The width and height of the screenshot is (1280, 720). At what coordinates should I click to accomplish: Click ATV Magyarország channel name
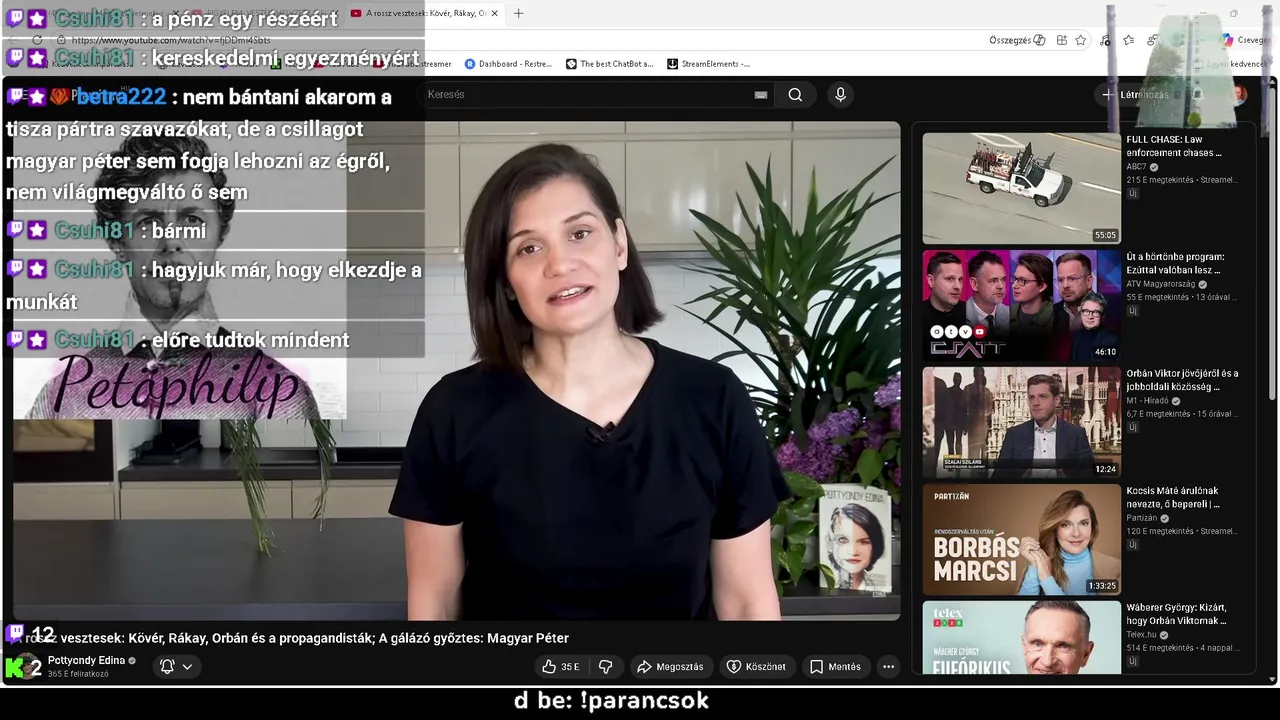point(1160,284)
